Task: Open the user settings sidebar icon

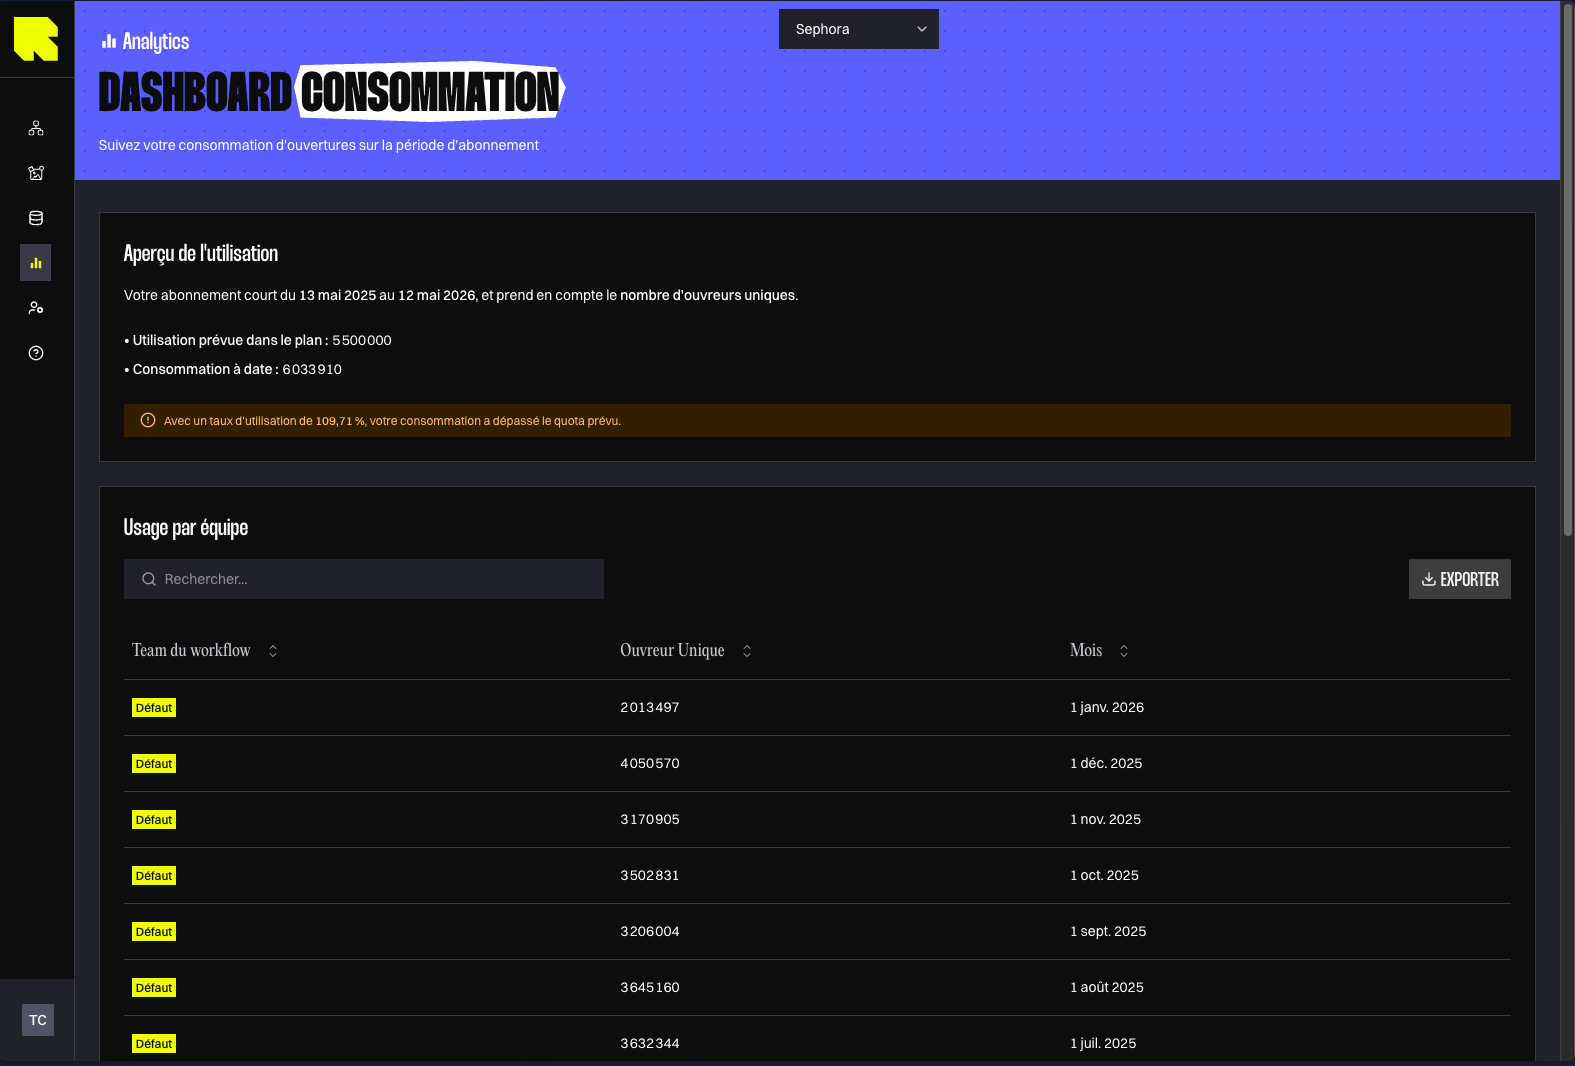Action: click(x=36, y=308)
